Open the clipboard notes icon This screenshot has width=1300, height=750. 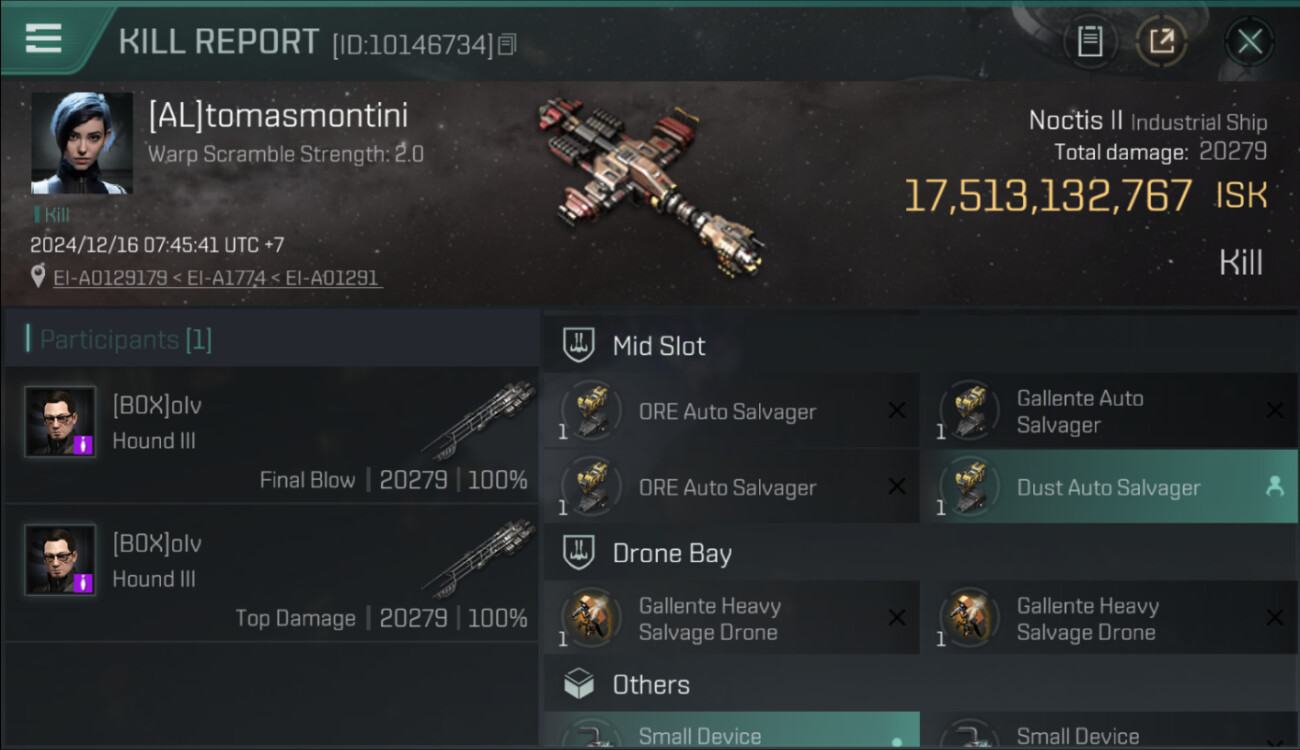coord(1089,41)
